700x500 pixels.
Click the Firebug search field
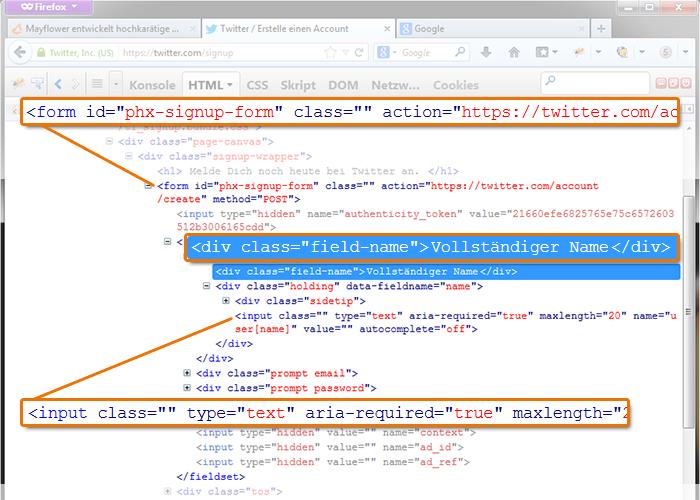595,83
